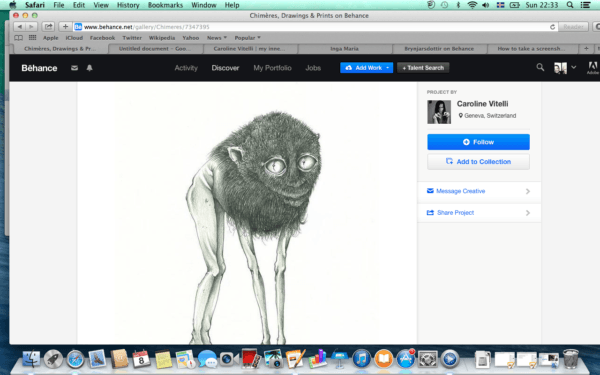Open the Behance messages envelope icon
This screenshot has height=375, width=600.
point(74,68)
